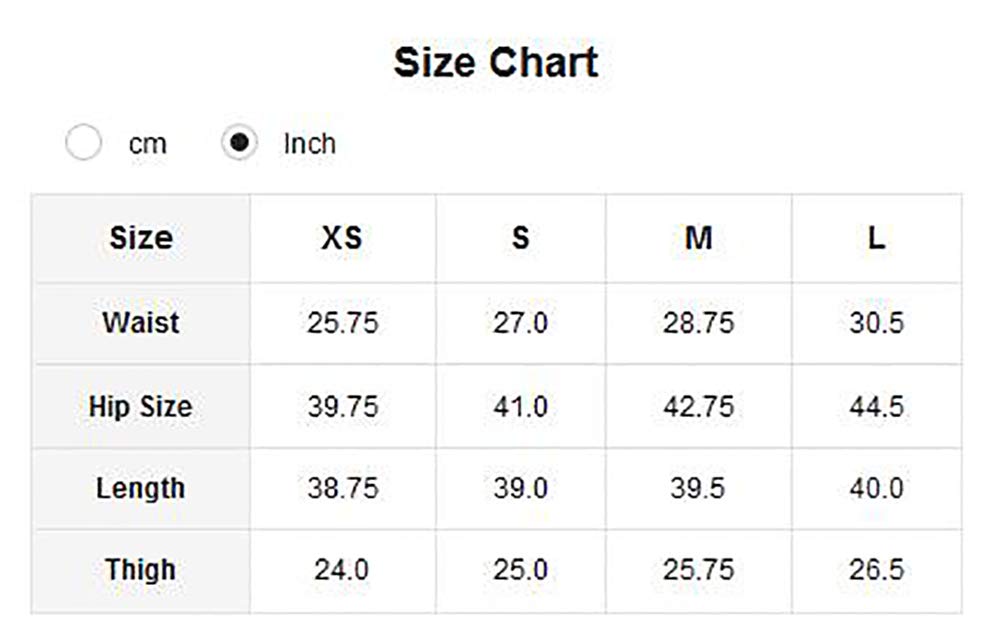Click the L column header
Image resolution: width=1000 pixels, height=626 pixels.
876,239
